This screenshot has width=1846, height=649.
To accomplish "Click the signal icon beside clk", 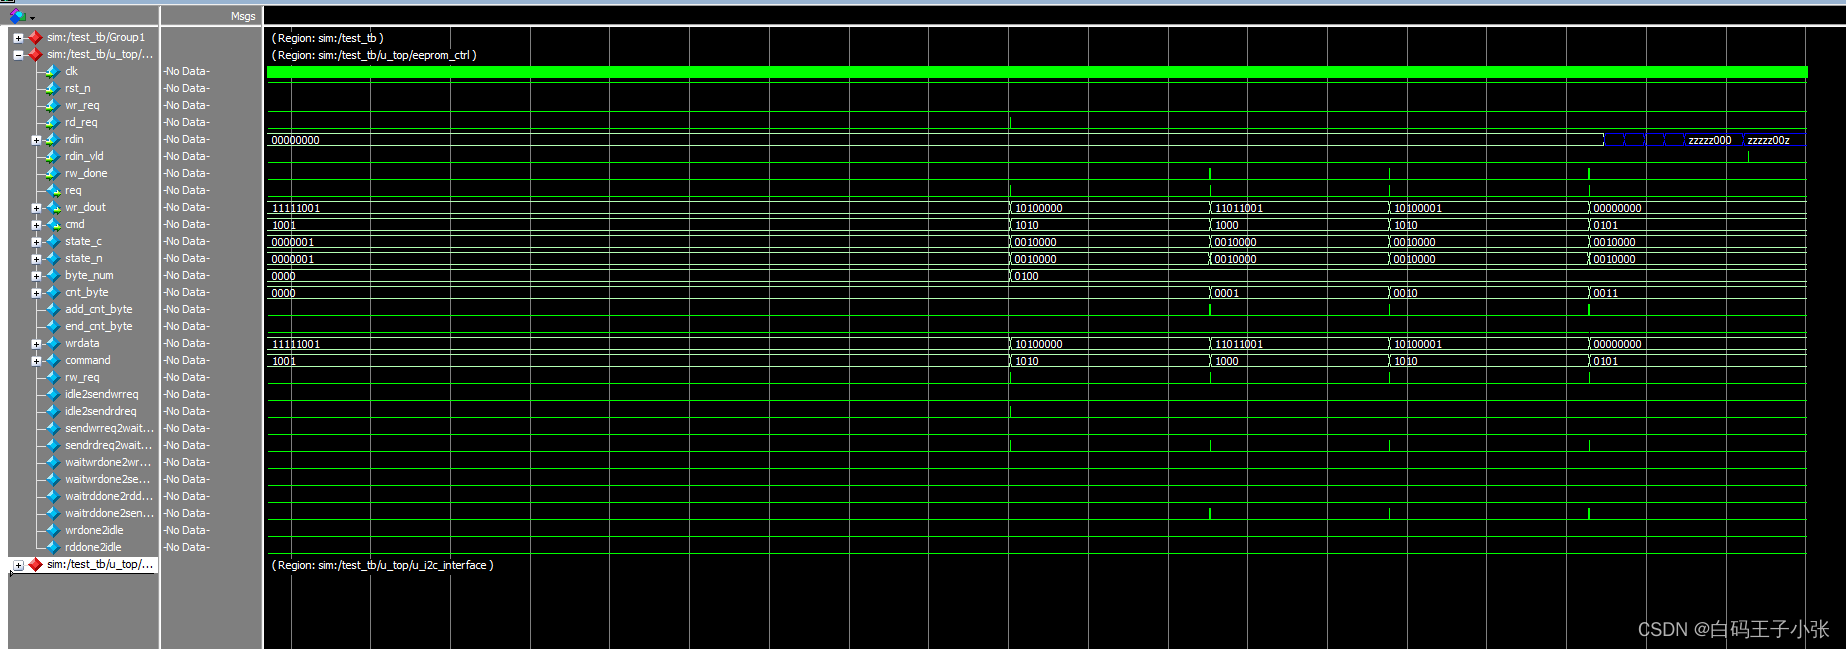I will [52, 71].
